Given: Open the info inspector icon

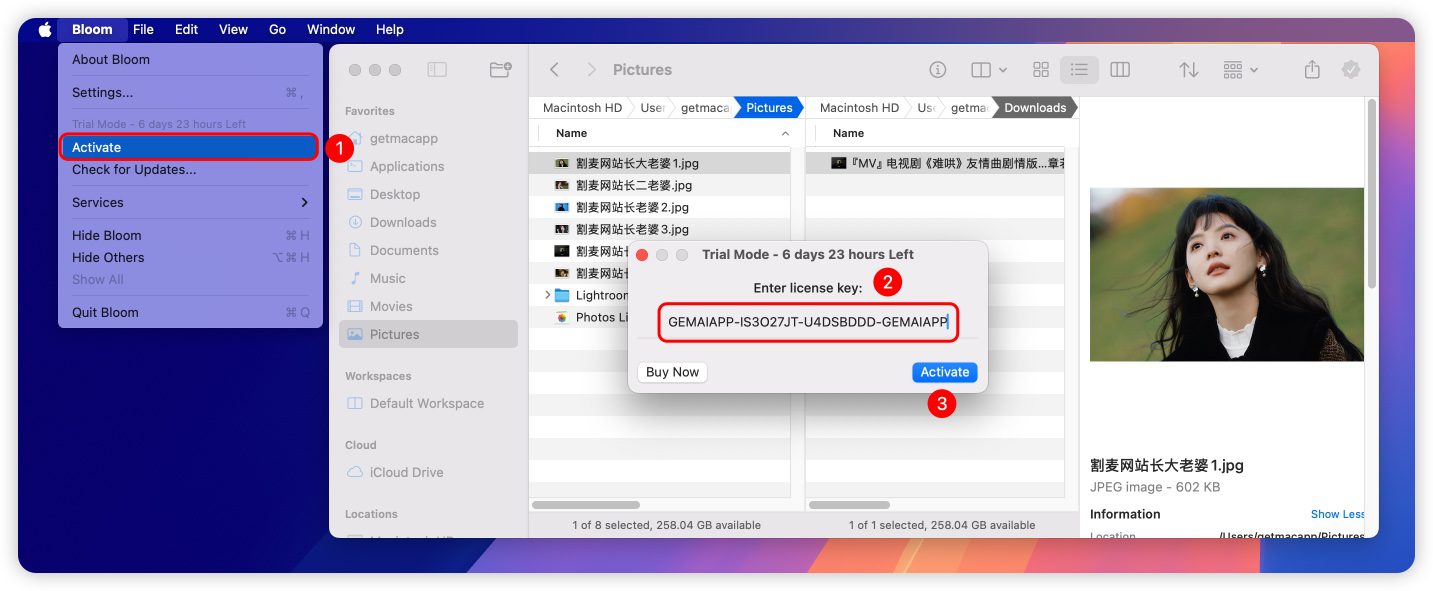Looking at the screenshot, I should pos(937,70).
